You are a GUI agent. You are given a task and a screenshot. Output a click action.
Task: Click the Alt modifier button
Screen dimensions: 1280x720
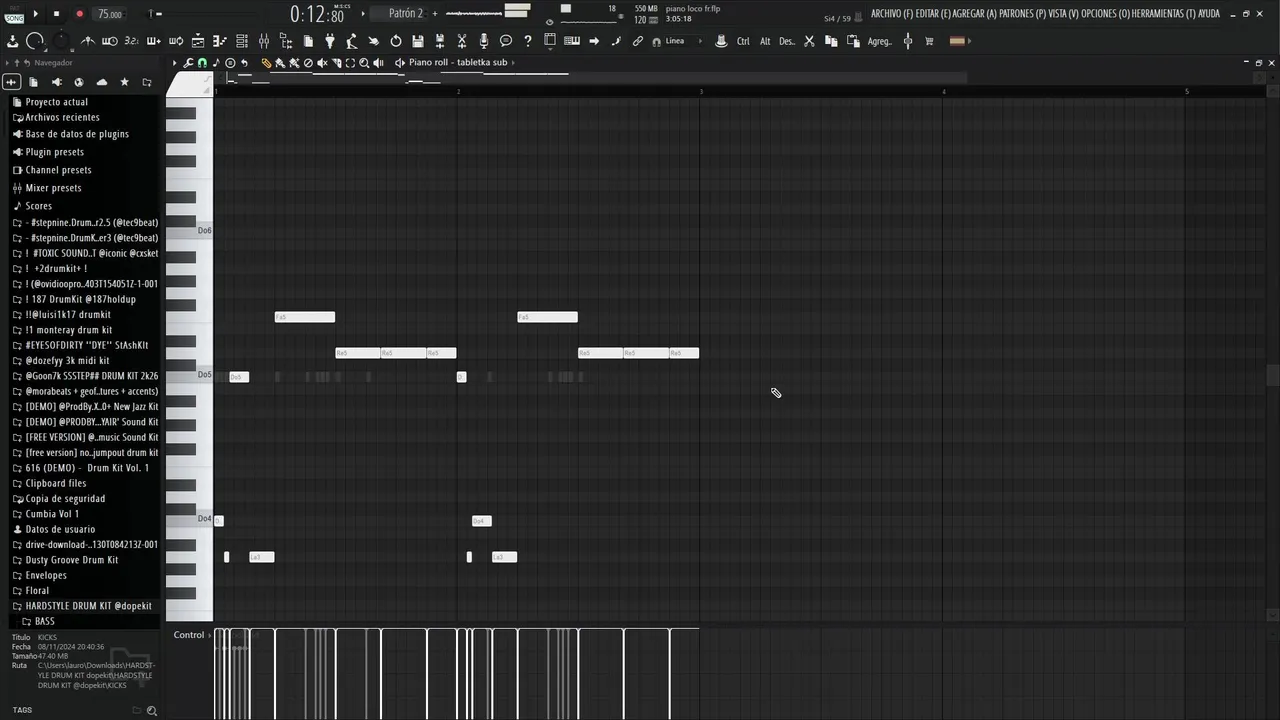tap(765, 41)
